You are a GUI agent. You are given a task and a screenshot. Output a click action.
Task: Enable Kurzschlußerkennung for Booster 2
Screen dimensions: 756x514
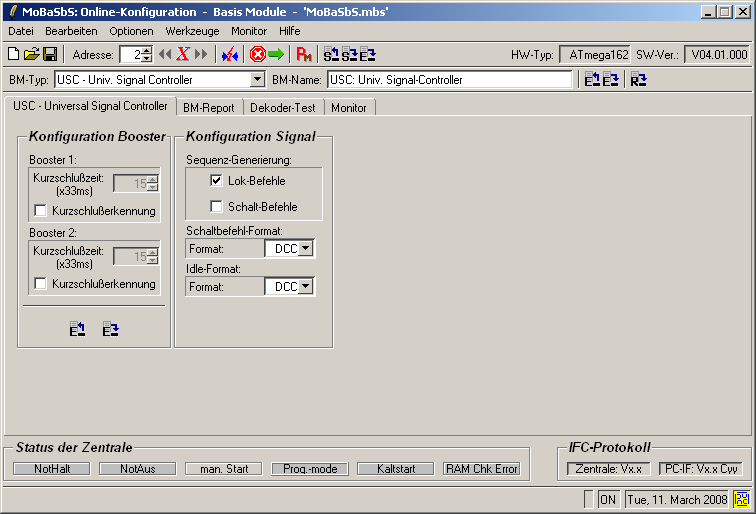(x=41, y=284)
